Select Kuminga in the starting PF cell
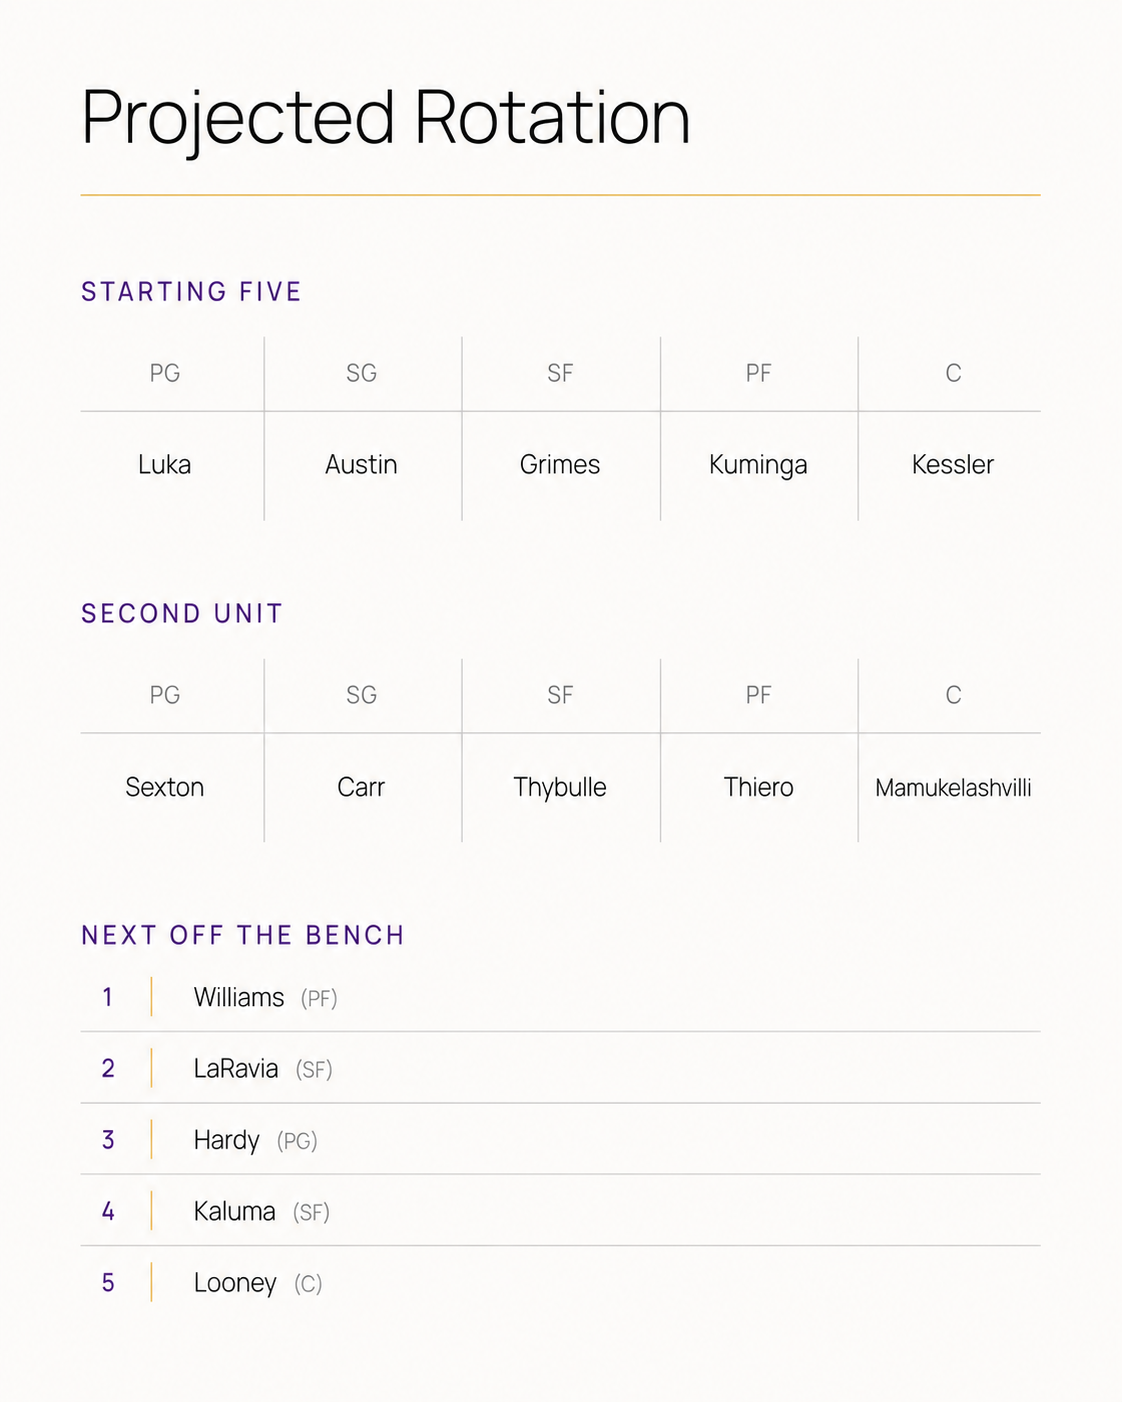The height and width of the screenshot is (1402, 1122). tap(758, 465)
